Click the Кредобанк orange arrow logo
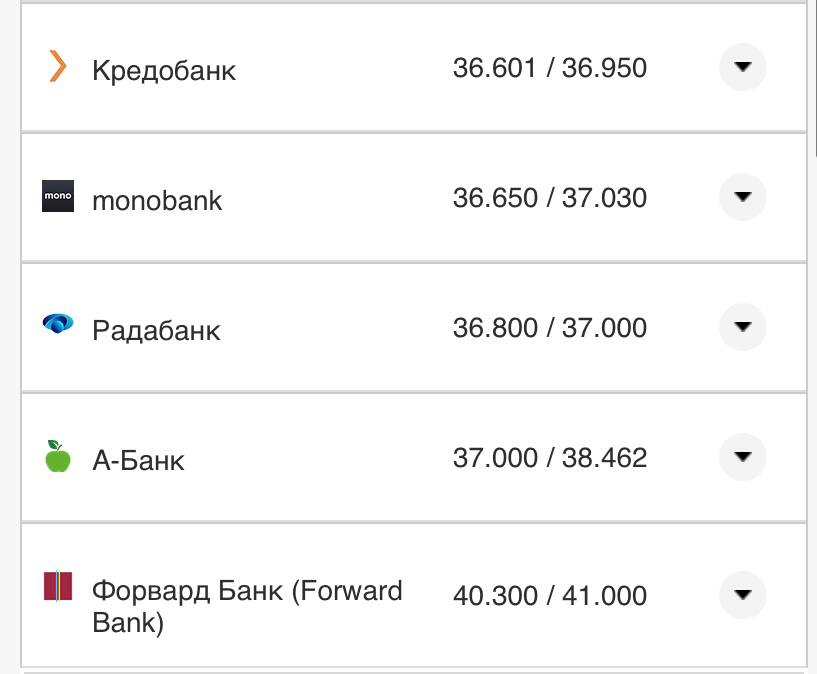The image size is (817, 674). (x=56, y=68)
